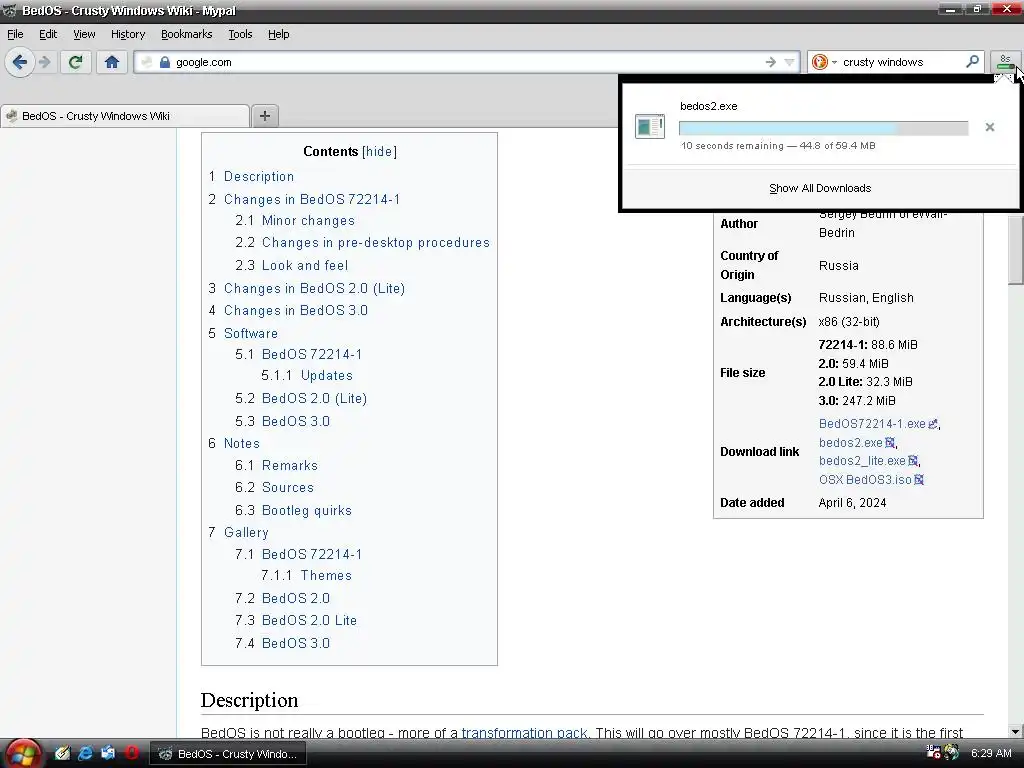Image resolution: width=1024 pixels, height=768 pixels.
Task: Open the Home page button
Action: coord(112,62)
